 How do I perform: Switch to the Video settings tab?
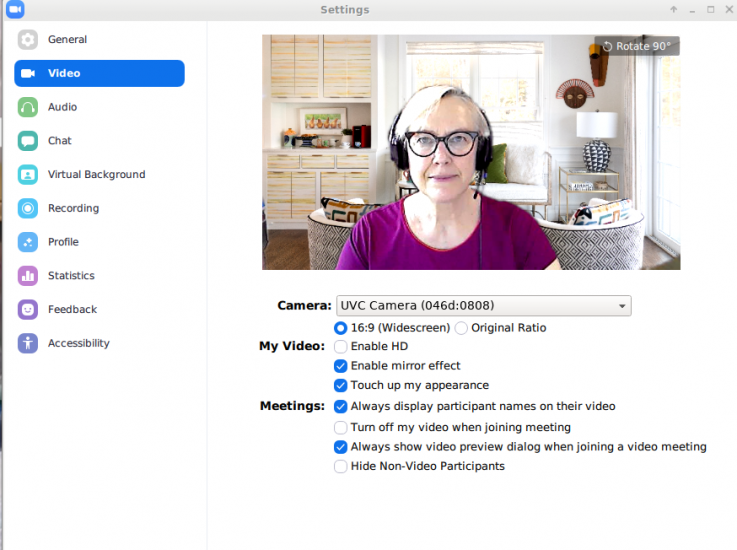point(99,73)
